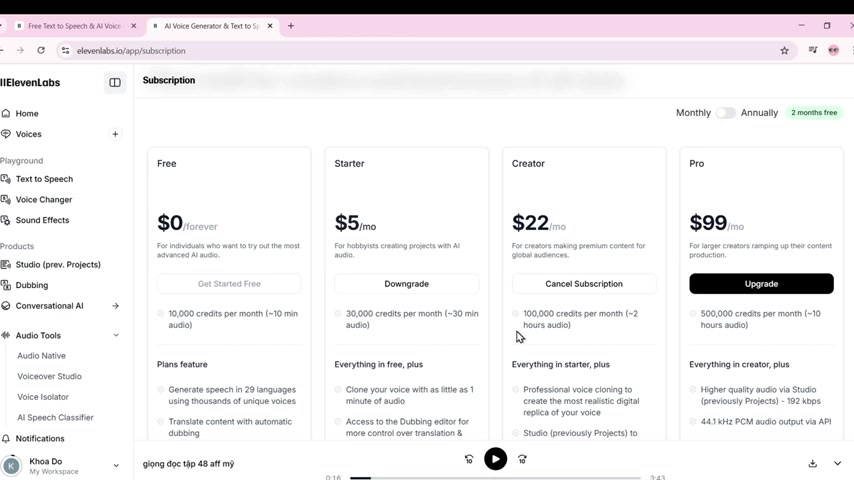Image resolution: width=854 pixels, height=480 pixels.
Task: Toggle Monthly to Annually billing switch
Action: 725,113
